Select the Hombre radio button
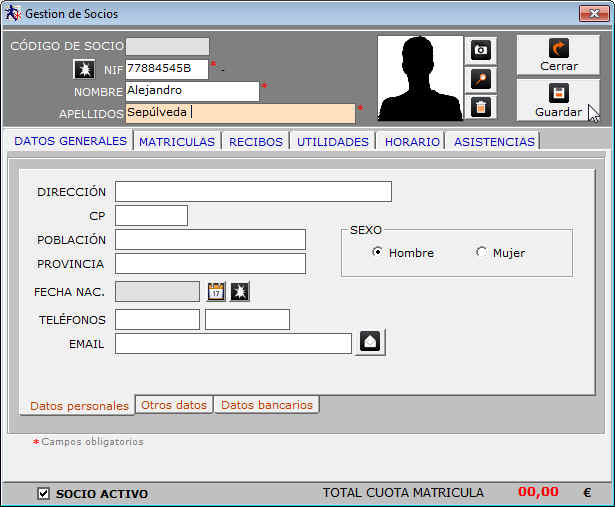The image size is (615, 507). click(377, 253)
